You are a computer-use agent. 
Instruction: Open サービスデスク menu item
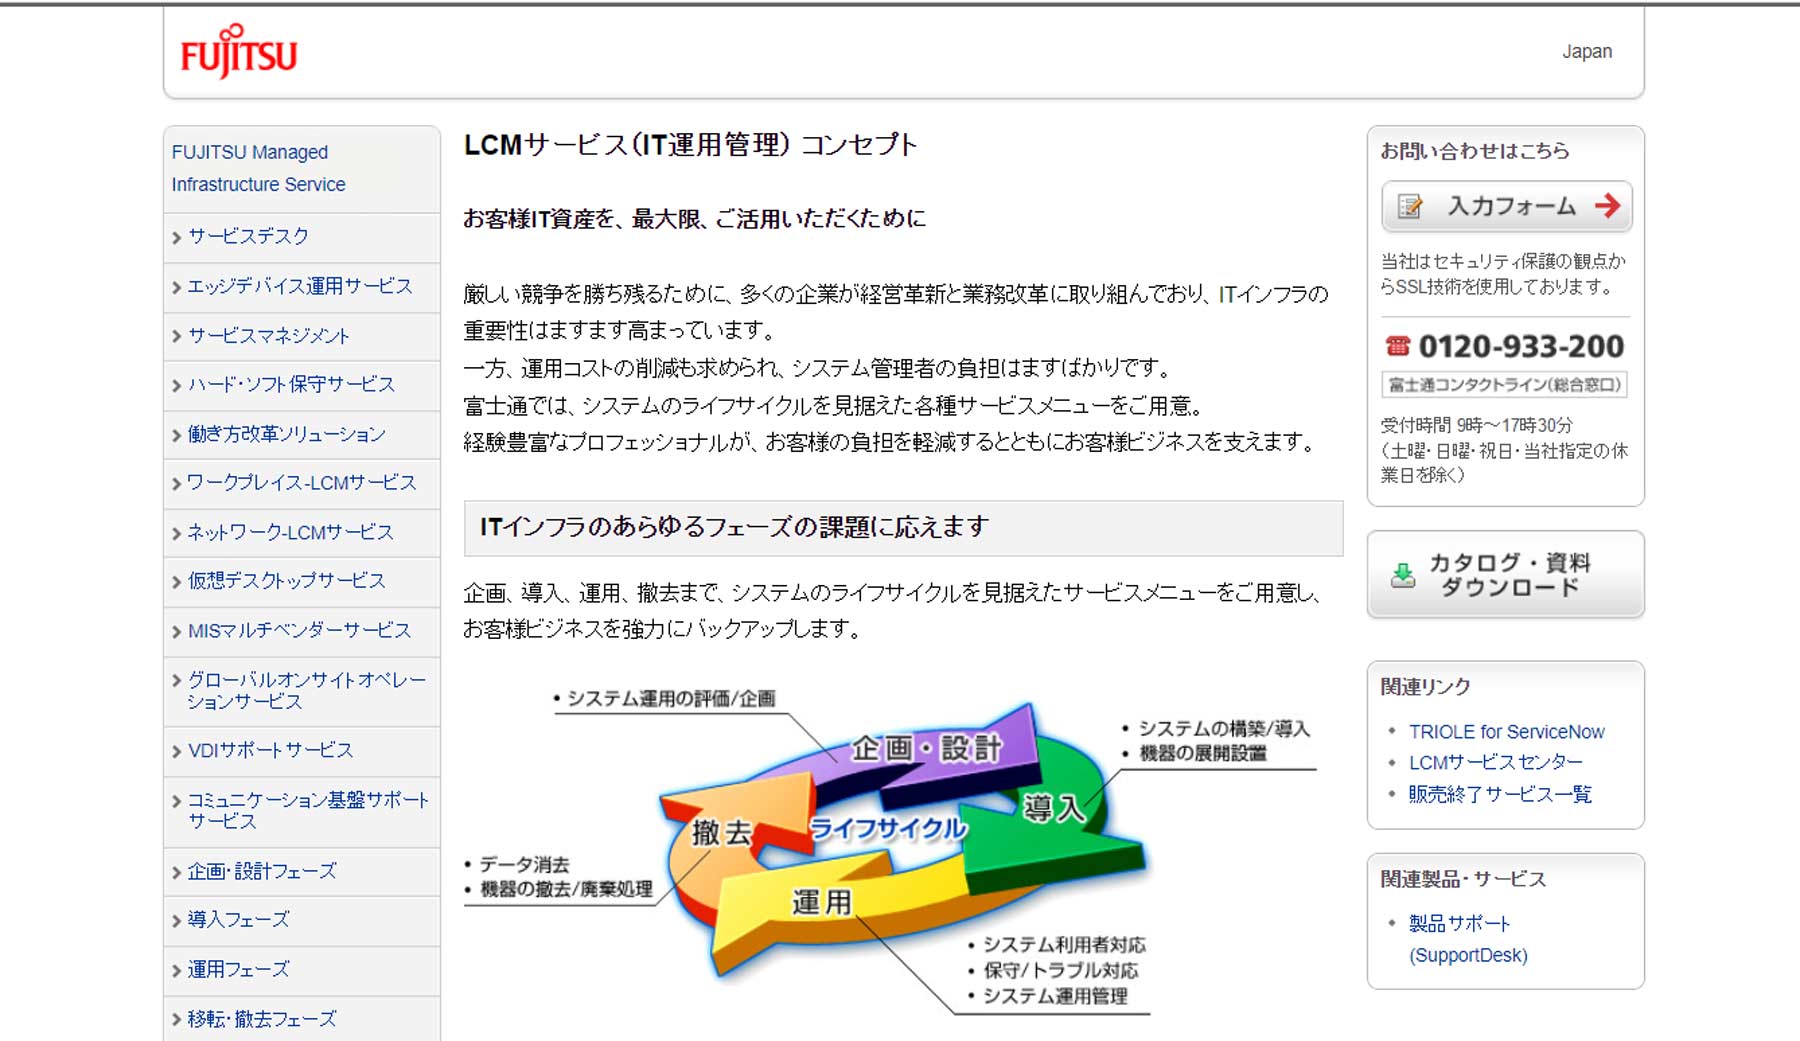(x=248, y=236)
